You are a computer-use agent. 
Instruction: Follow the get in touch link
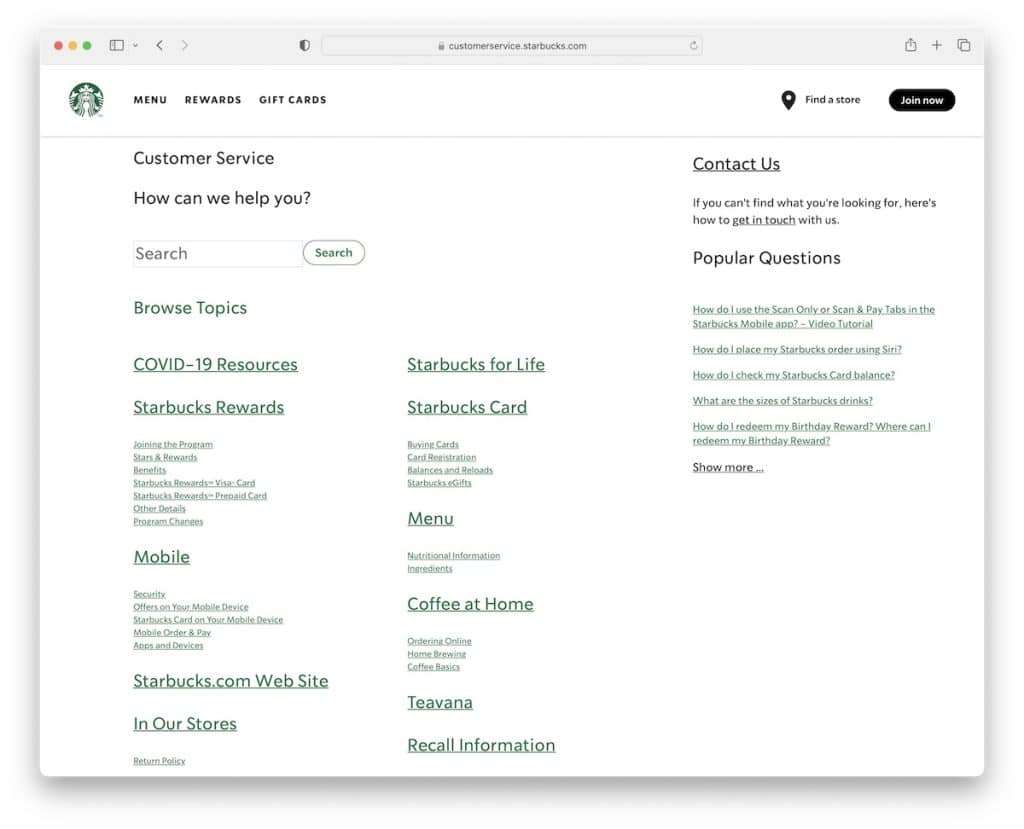(763, 220)
